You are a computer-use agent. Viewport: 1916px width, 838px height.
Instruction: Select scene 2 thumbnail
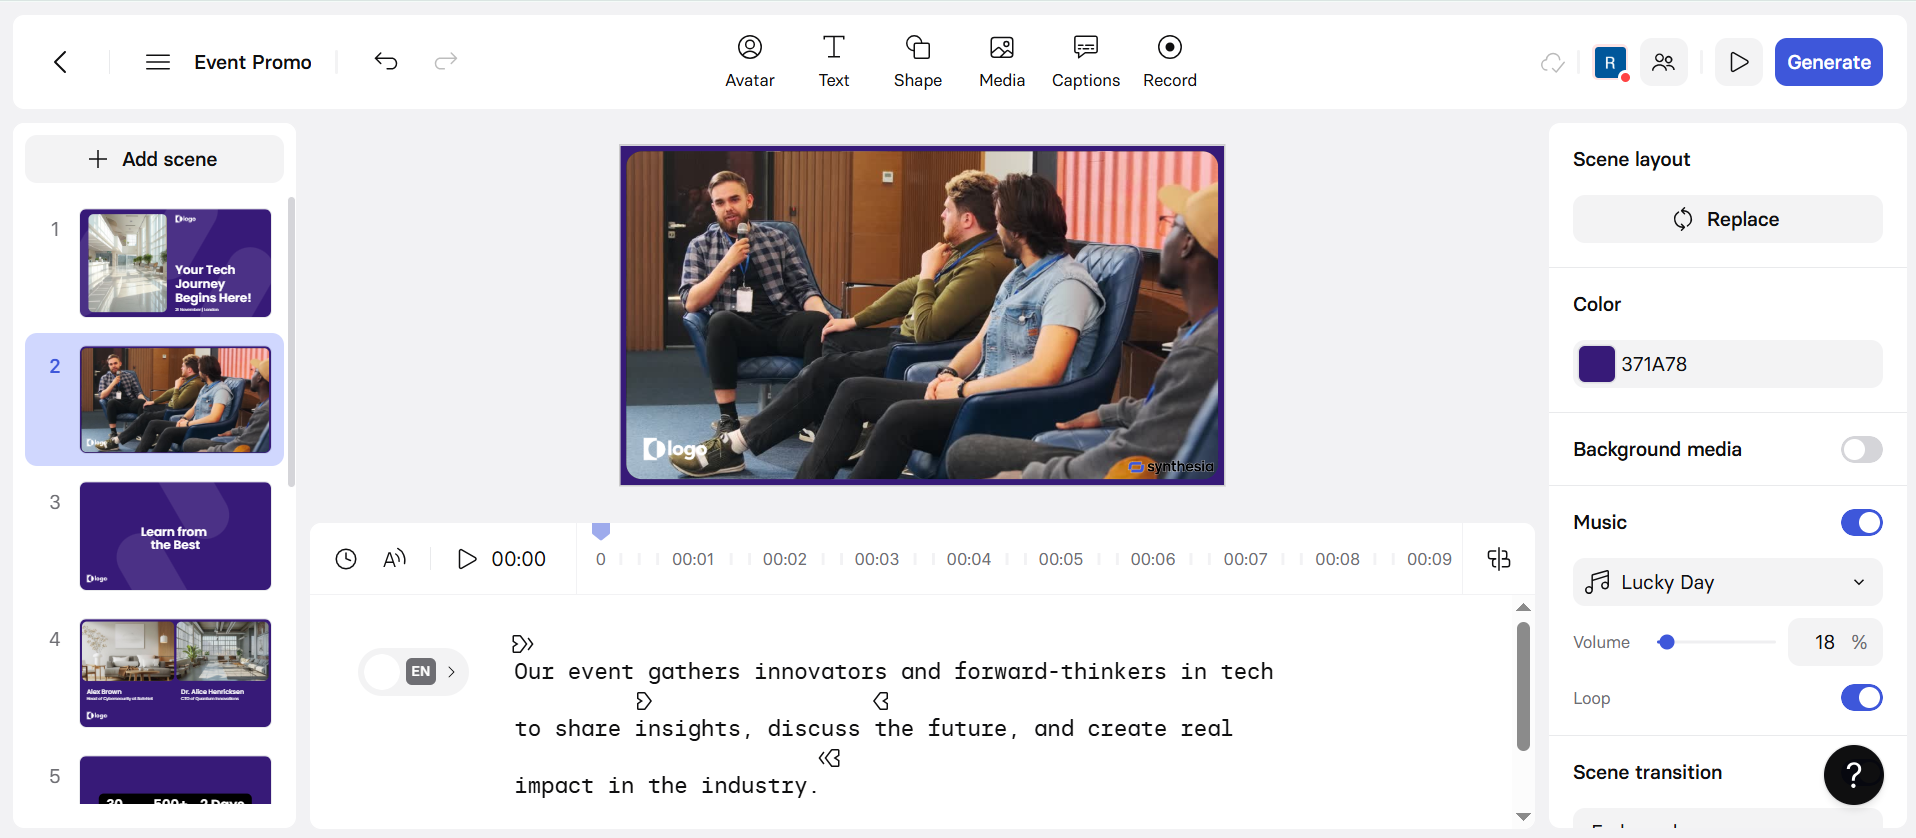(x=175, y=400)
